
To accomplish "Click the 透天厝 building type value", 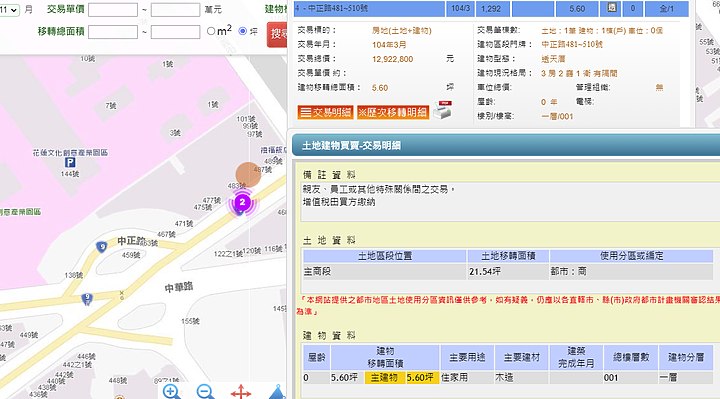I will point(553,59).
